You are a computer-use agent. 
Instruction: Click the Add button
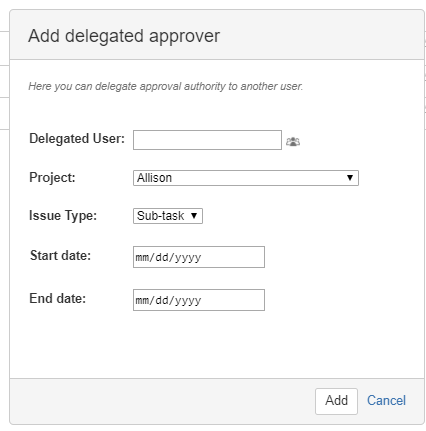[336, 401]
